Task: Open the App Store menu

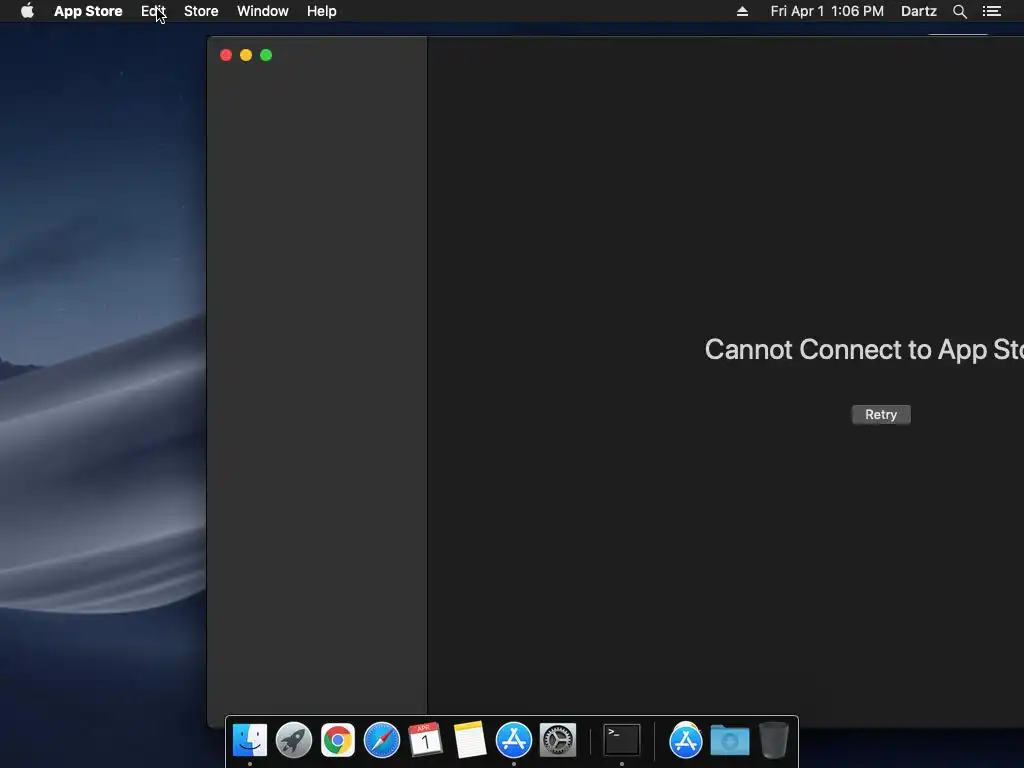Action: coord(88,11)
